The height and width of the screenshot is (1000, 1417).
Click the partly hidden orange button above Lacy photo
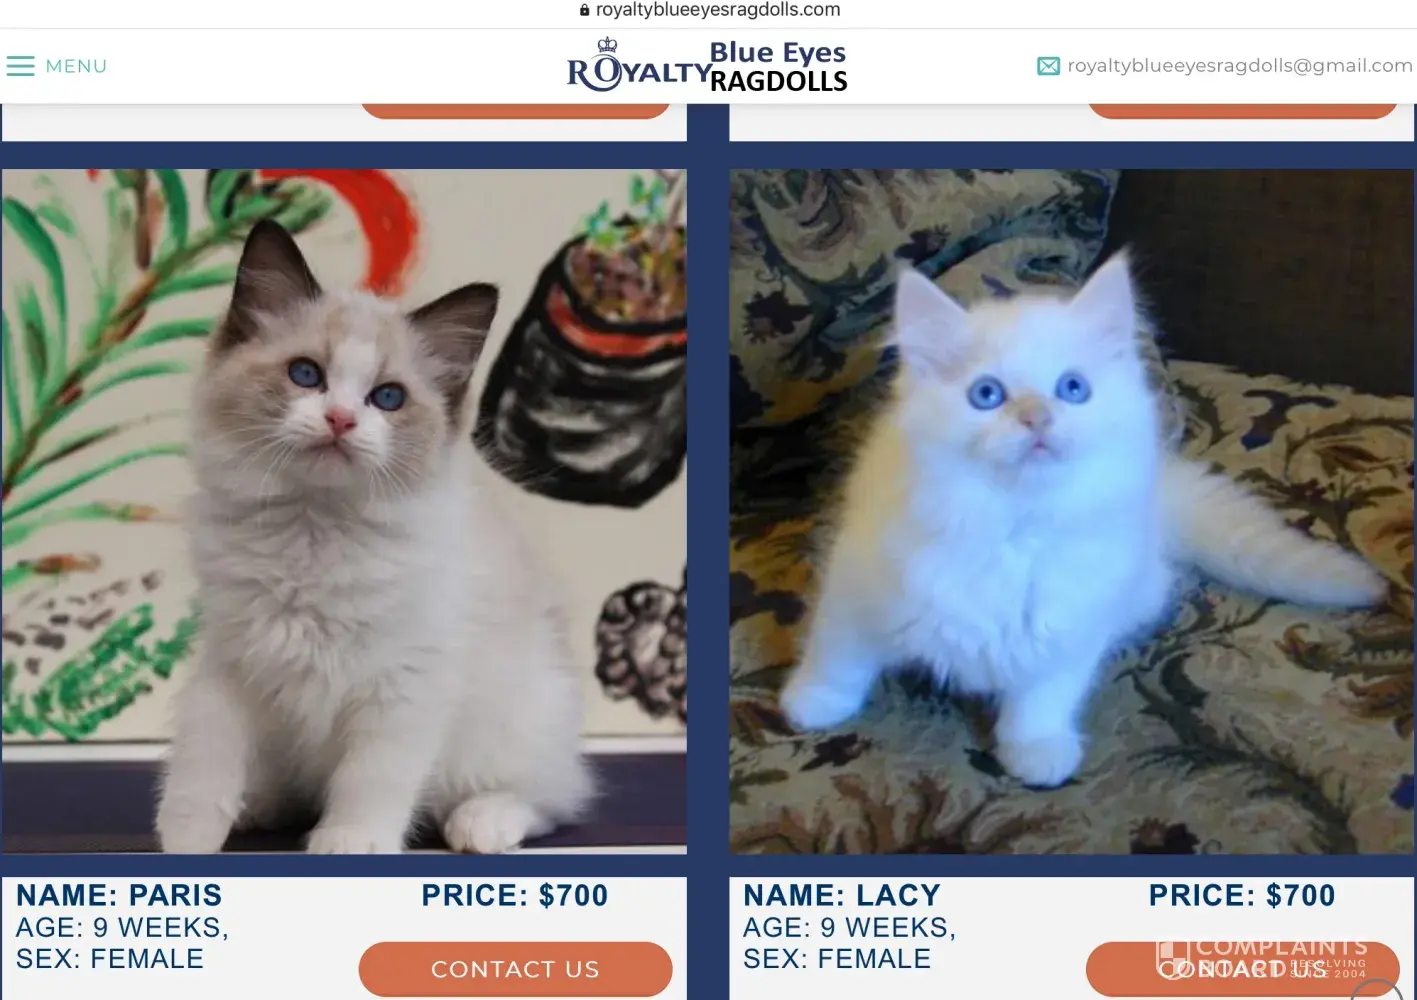coord(1242,111)
